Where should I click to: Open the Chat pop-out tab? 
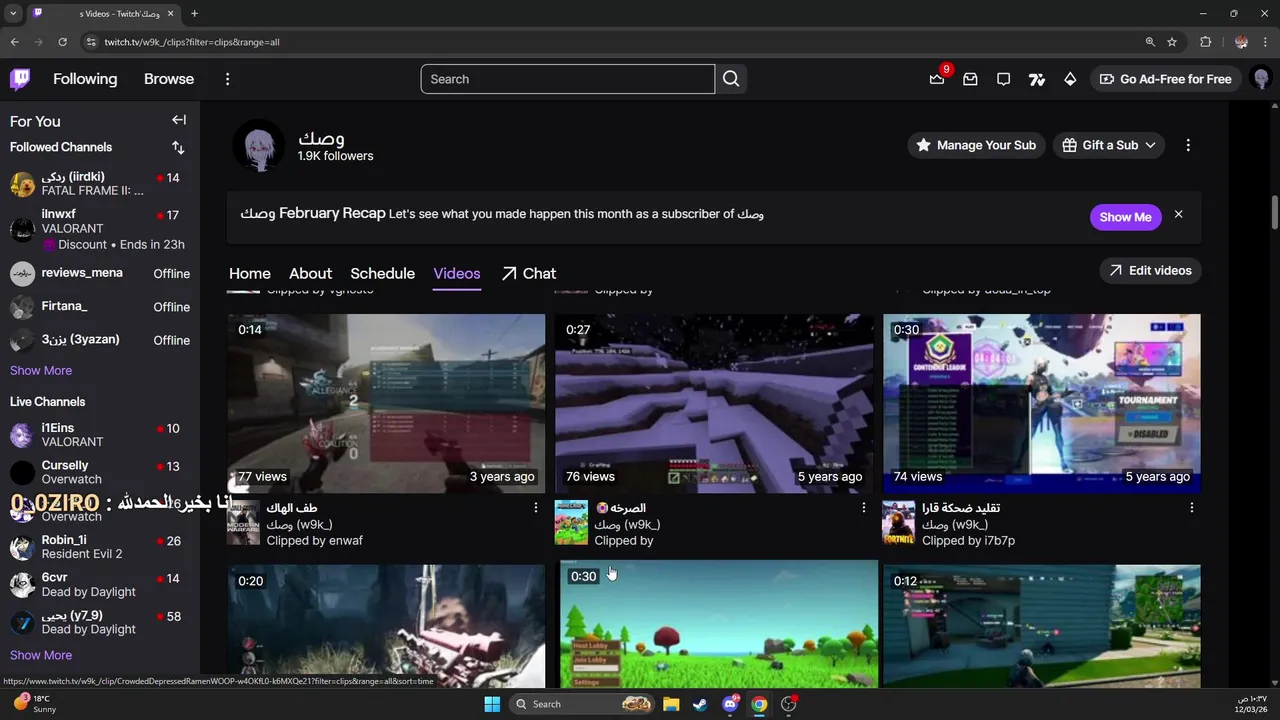click(x=529, y=273)
